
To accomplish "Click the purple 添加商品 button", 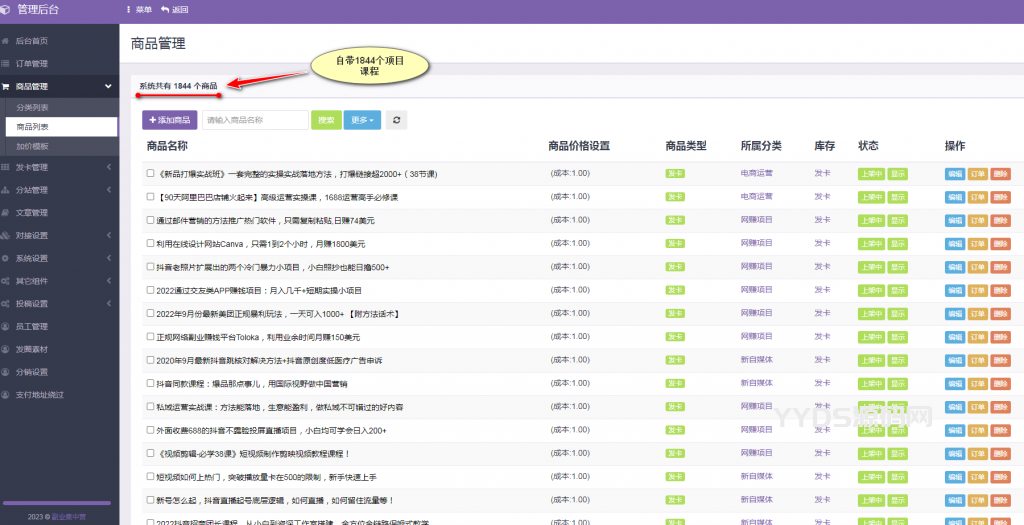I will 170,120.
